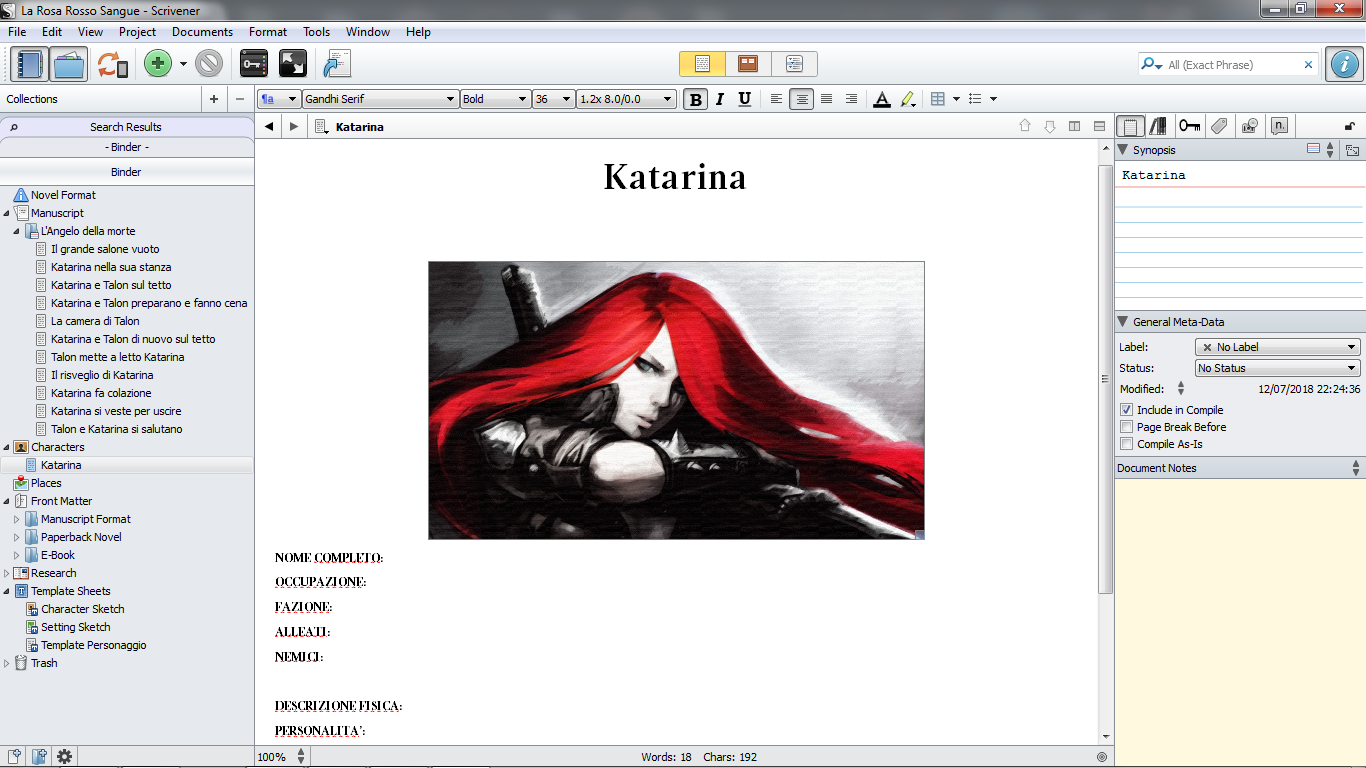Open search options magnifier dropdown
Image resolution: width=1366 pixels, height=768 pixels.
click(x=1152, y=64)
